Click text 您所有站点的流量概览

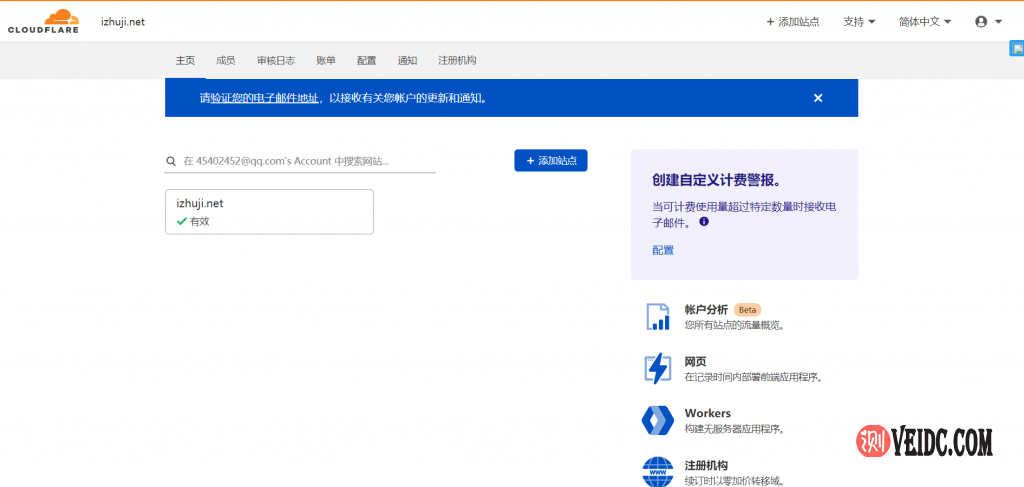[x=734, y=324]
